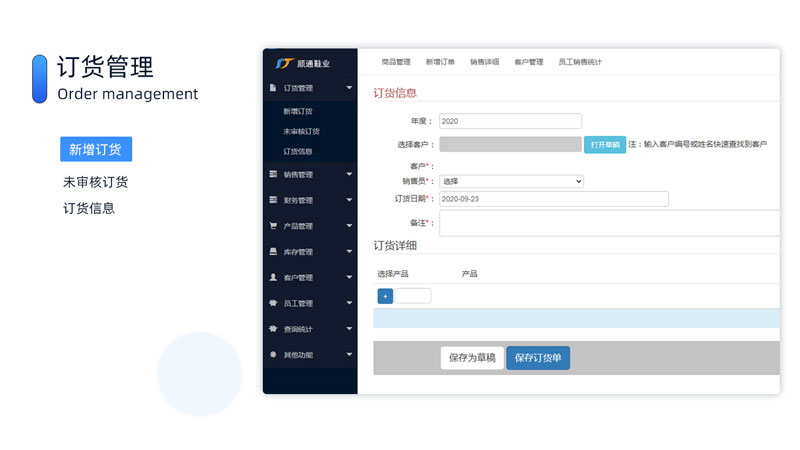Image resolution: width=800 pixels, height=450 pixels.
Task: Open the 商品管理 top tab
Action: pos(396,62)
